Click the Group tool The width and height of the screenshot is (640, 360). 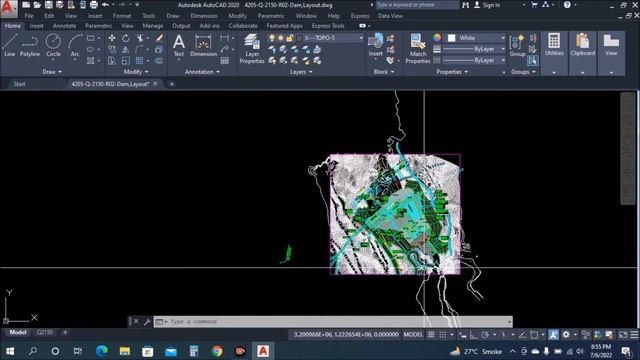(x=517, y=45)
